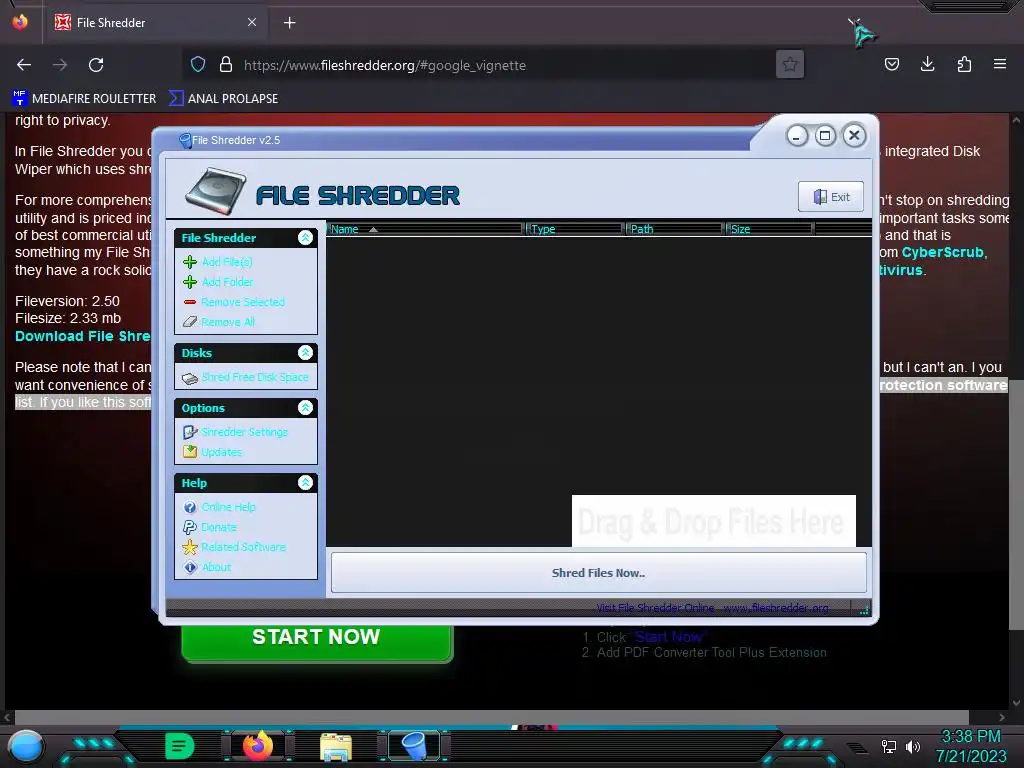Open the Shred Free Disk Space link
This screenshot has height=768, width=1024.
click(255, 377)
